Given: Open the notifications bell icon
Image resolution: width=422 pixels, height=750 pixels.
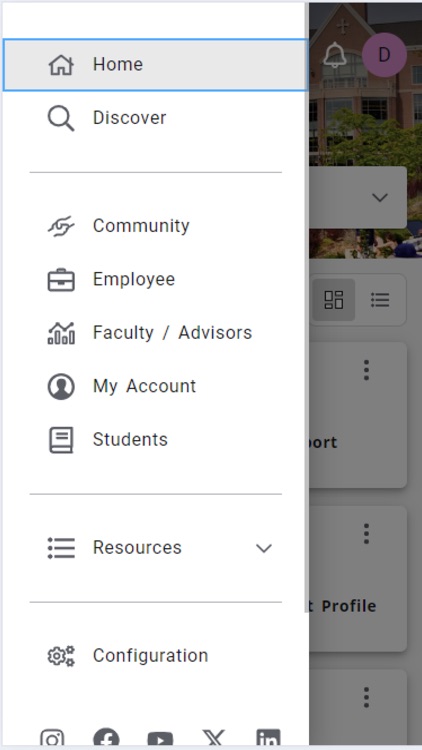Looking at the screenshot, I should (334, 55).
